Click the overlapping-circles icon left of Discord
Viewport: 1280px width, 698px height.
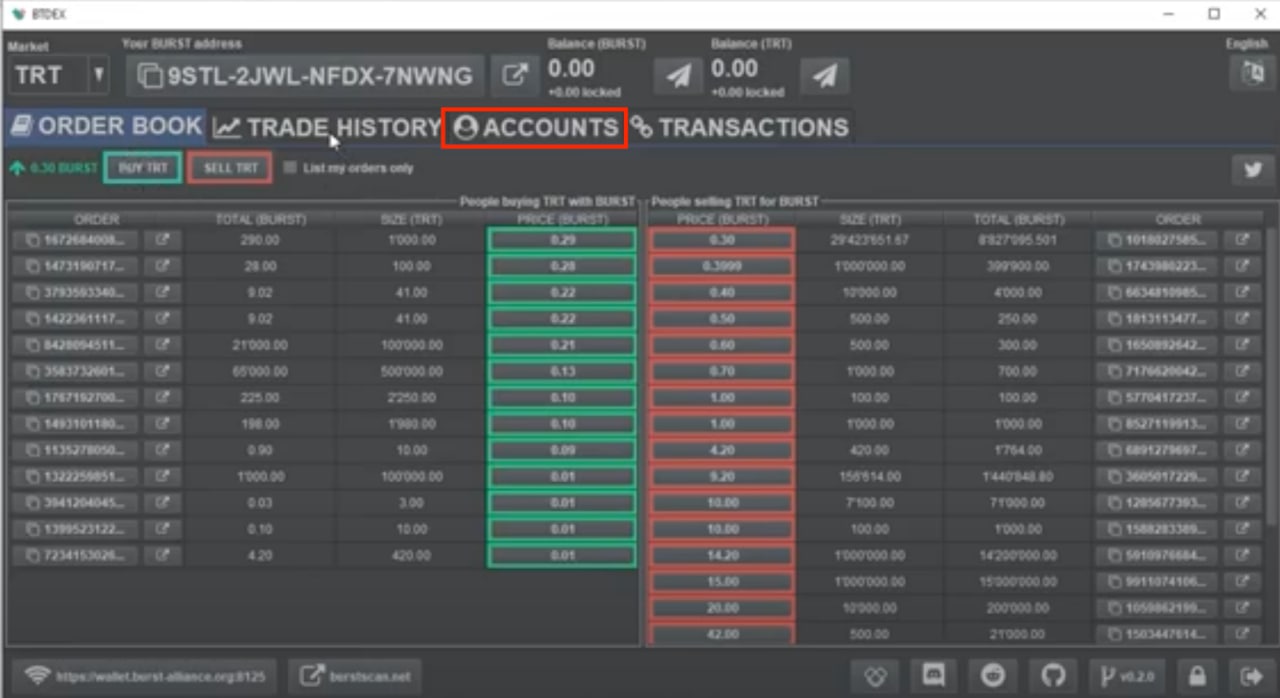click(876, 676)
